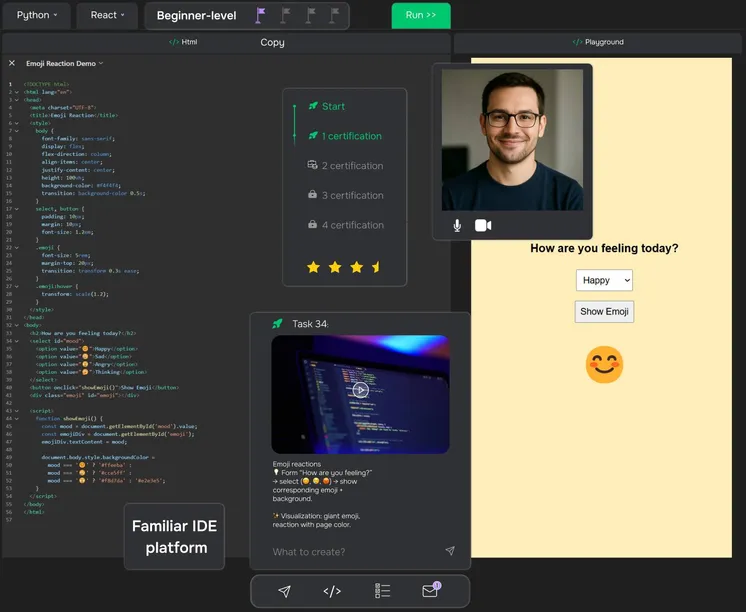This screenshot has width=746, height=612.
Task: Click the smiling emoji in the playground
Action: [x=604, y=365]
